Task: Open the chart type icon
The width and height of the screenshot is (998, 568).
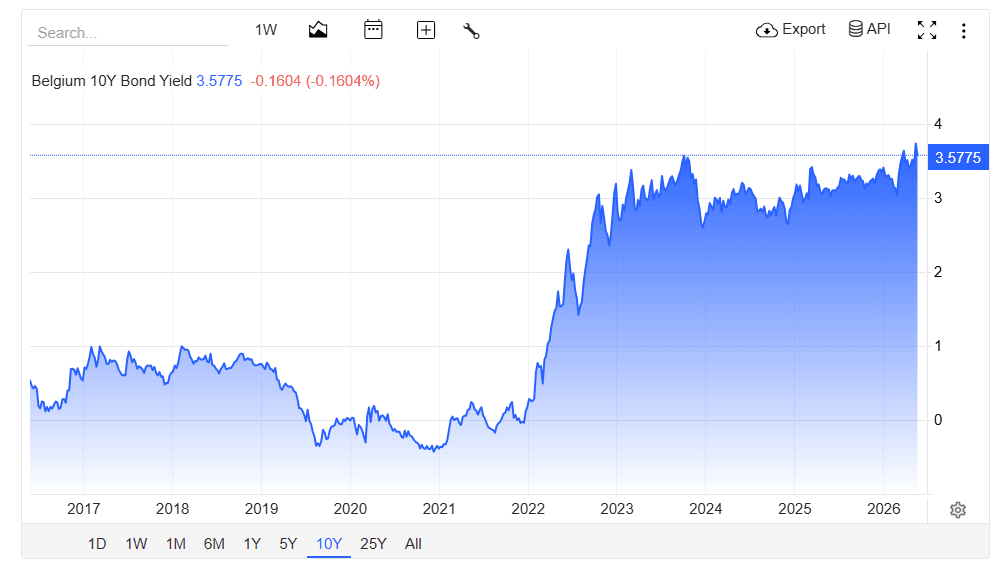Action: point(318,30)
